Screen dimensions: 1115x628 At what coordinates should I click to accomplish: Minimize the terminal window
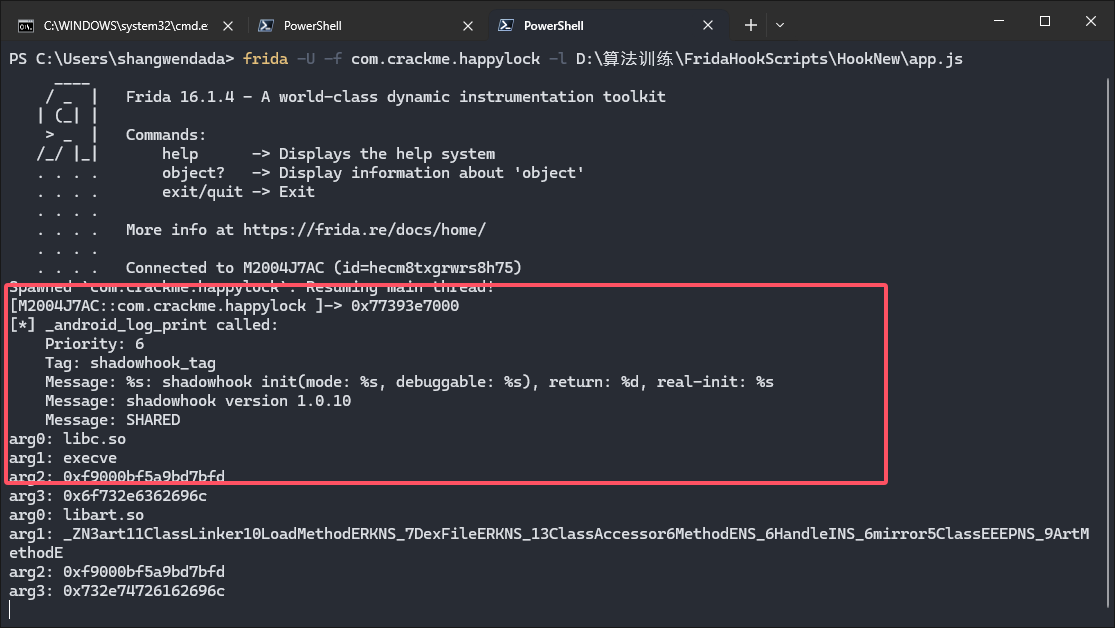coord(999,21)
